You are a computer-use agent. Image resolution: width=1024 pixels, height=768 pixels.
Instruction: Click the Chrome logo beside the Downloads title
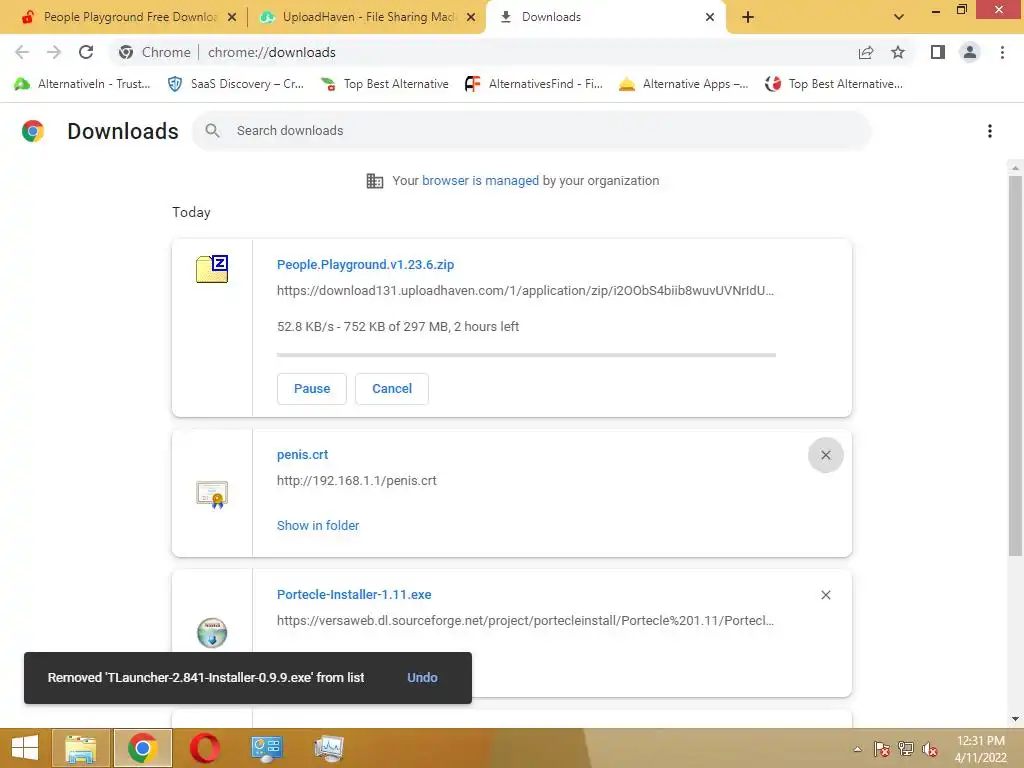pyautogui.click(x=33, y=131)
